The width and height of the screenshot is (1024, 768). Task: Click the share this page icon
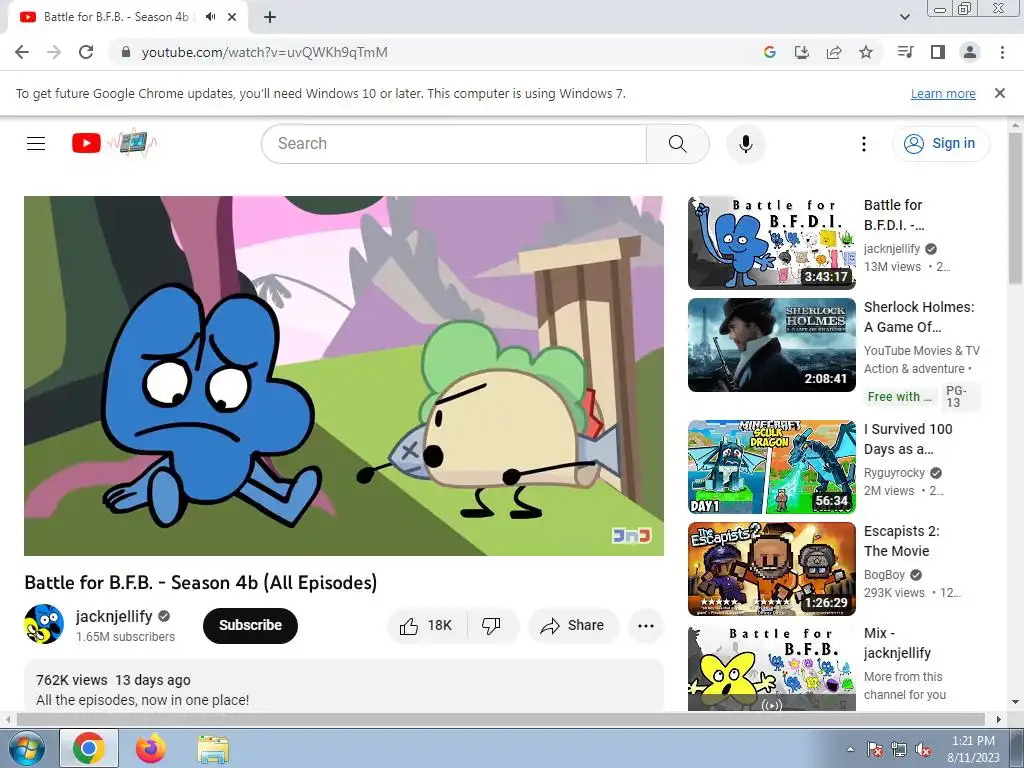click(834, 52)
